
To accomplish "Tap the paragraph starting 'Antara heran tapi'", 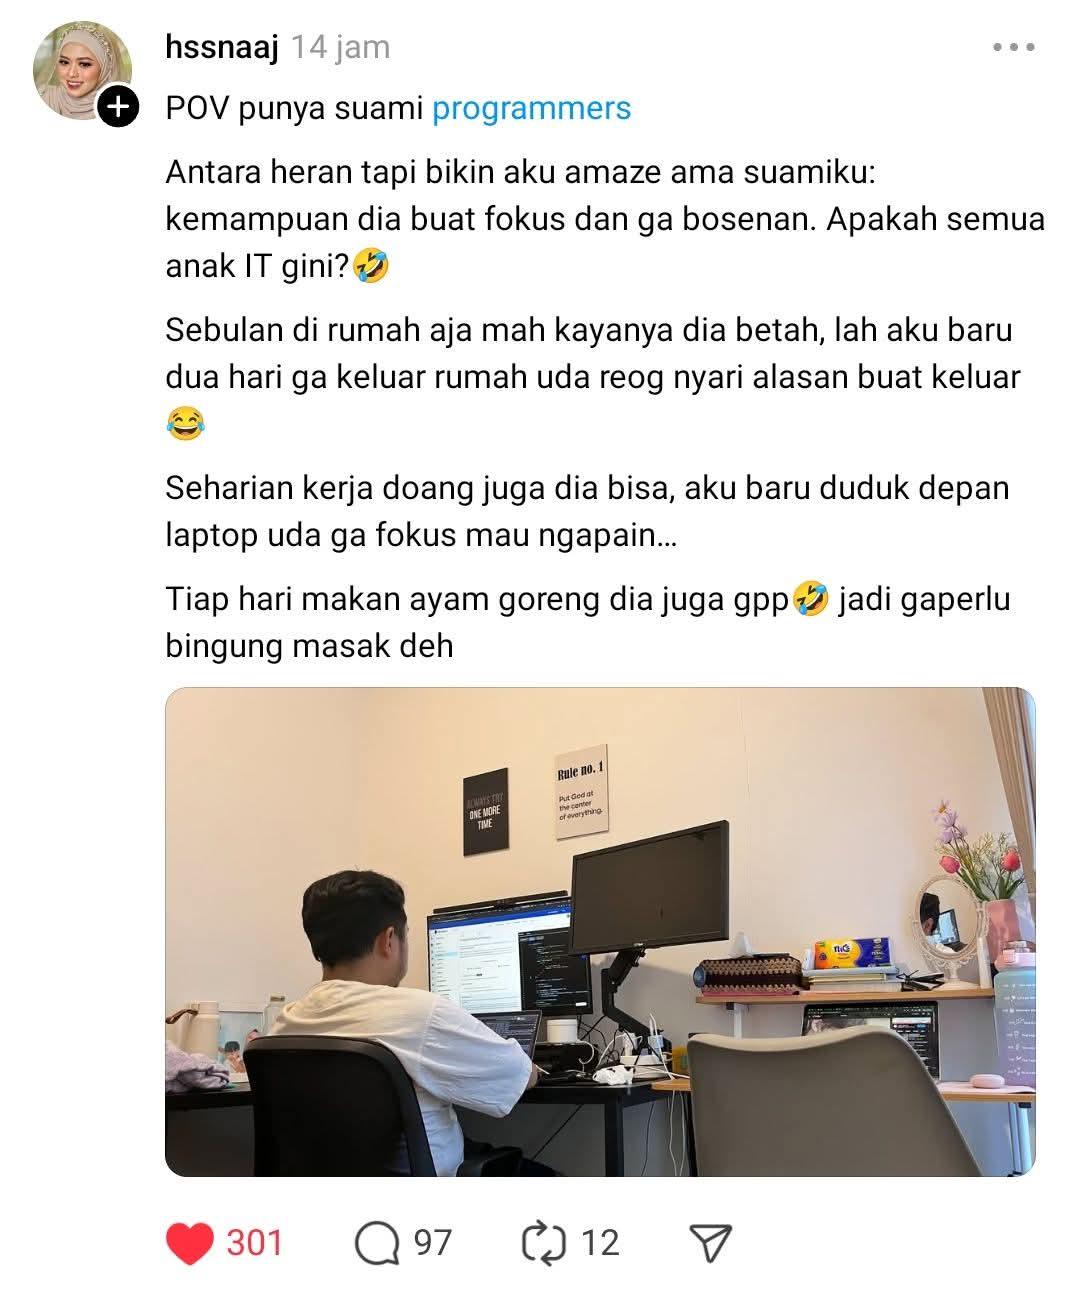I will 605,220.
